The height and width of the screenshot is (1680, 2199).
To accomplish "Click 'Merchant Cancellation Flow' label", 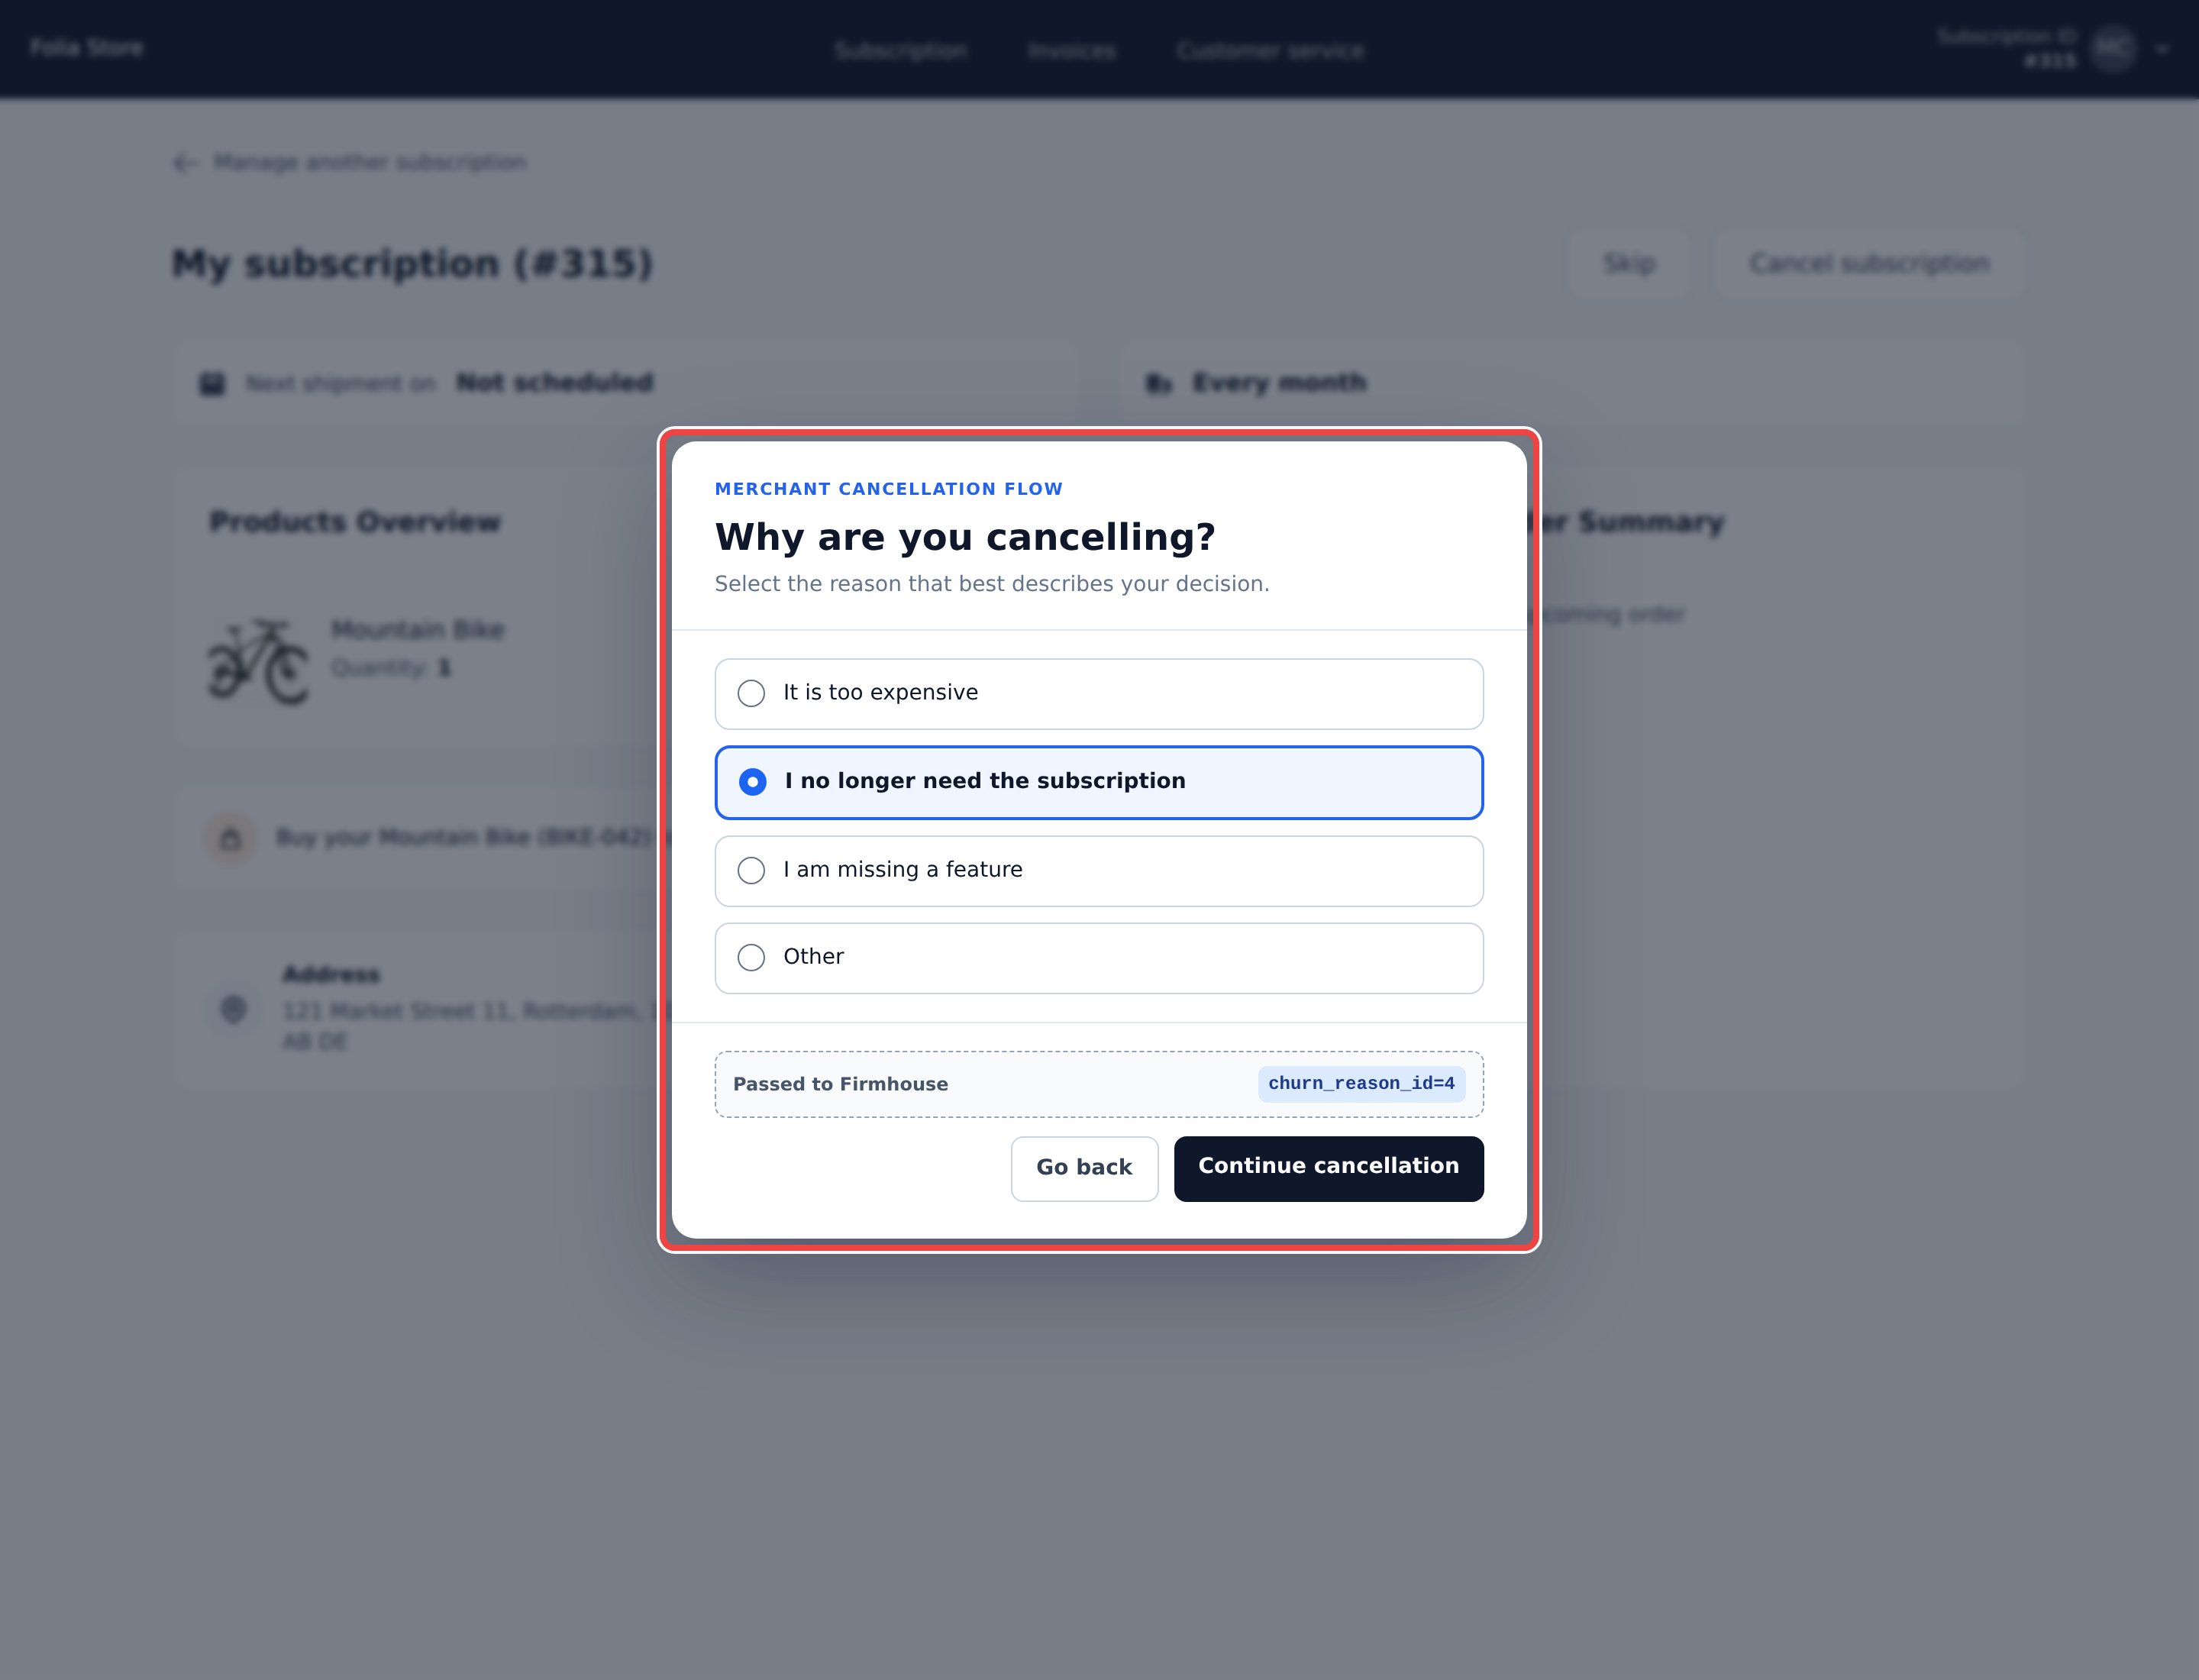I will [x=888, y=489].
